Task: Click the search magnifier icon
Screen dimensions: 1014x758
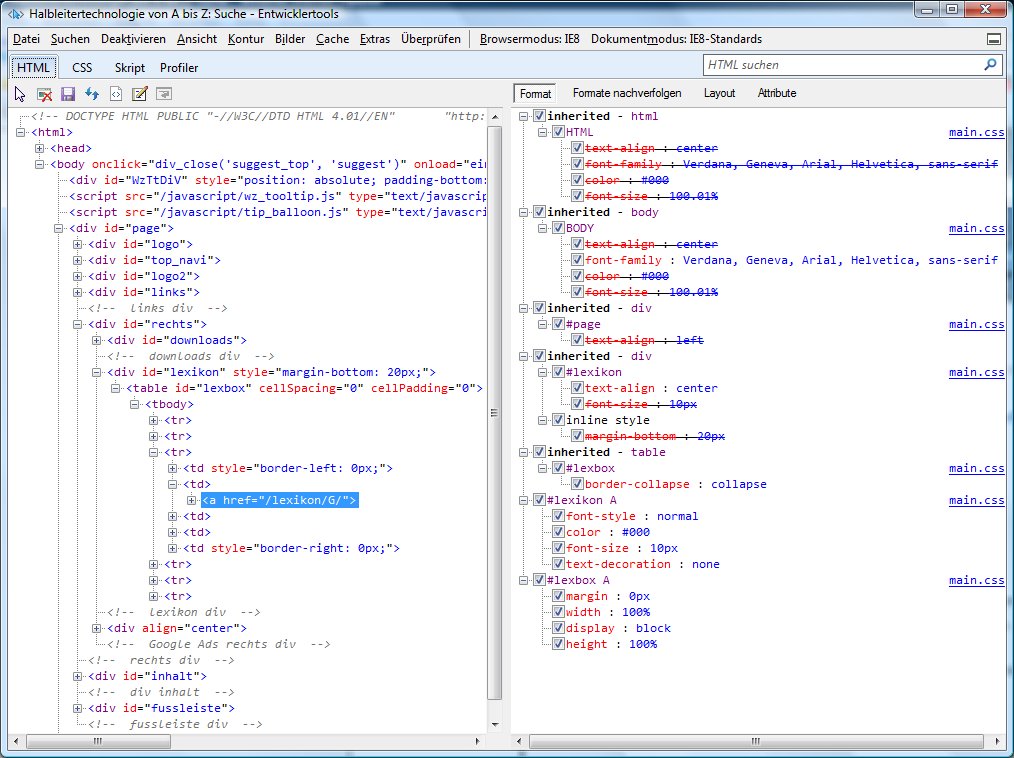Action: point(990,65)
